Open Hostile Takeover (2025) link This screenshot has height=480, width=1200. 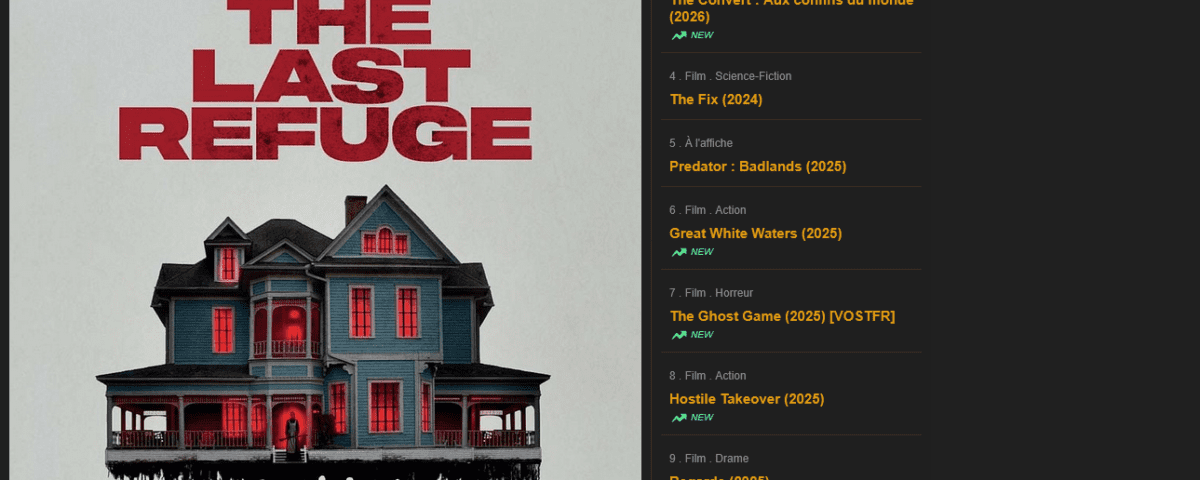pyautogui.click(x=747, y=399)
